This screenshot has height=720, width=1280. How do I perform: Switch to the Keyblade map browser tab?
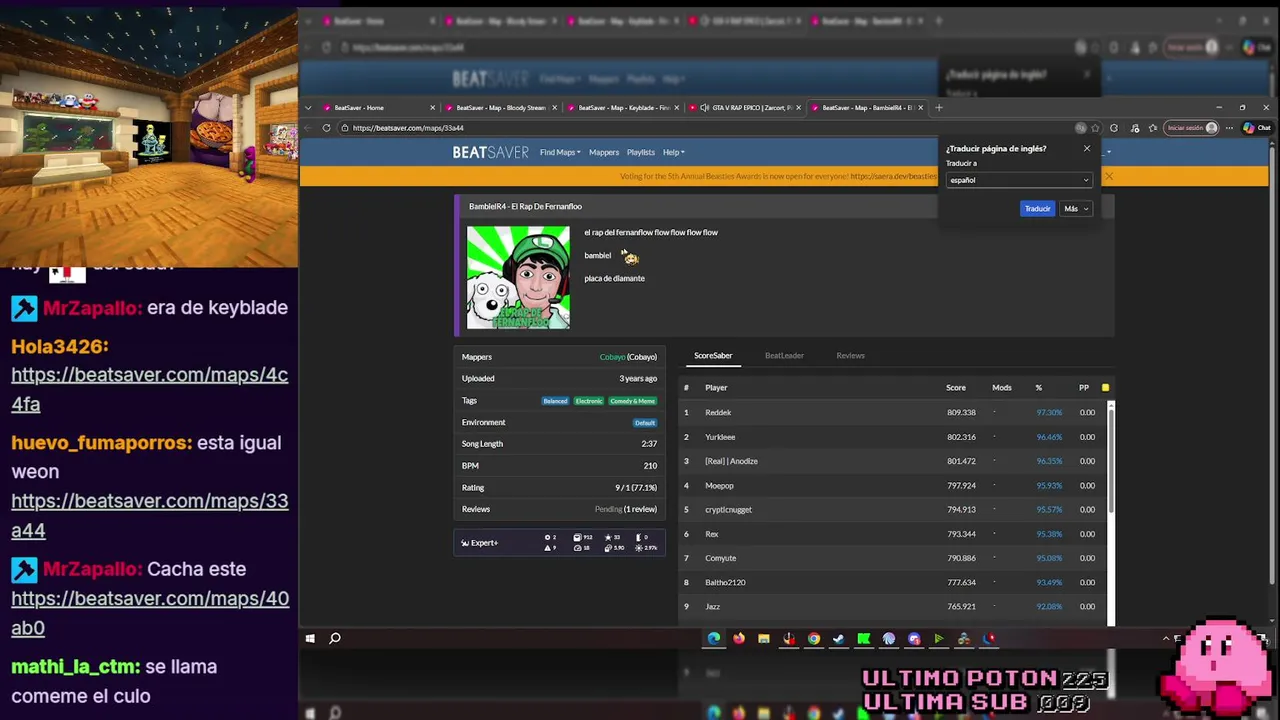click(623, 107)
